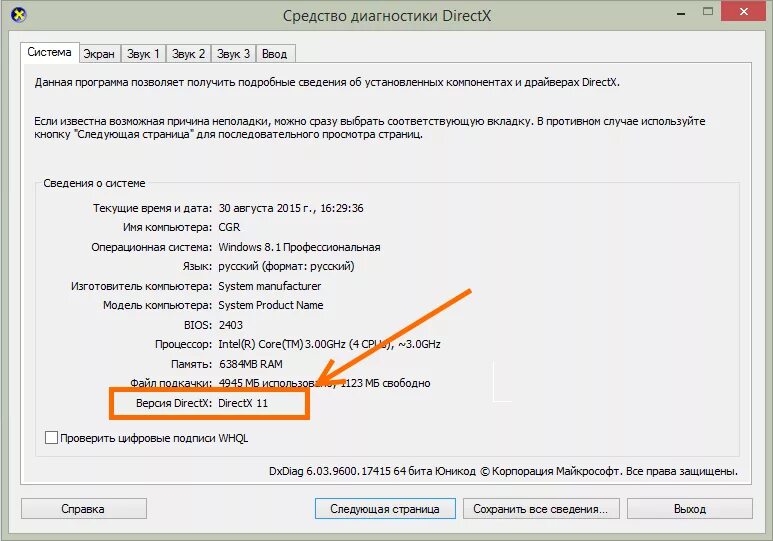Image resolution: width=773 pixels, height=541 pixels.
Task: Click the Модель компьютера label
Action: pyautogui.click(x=157, y=305)
